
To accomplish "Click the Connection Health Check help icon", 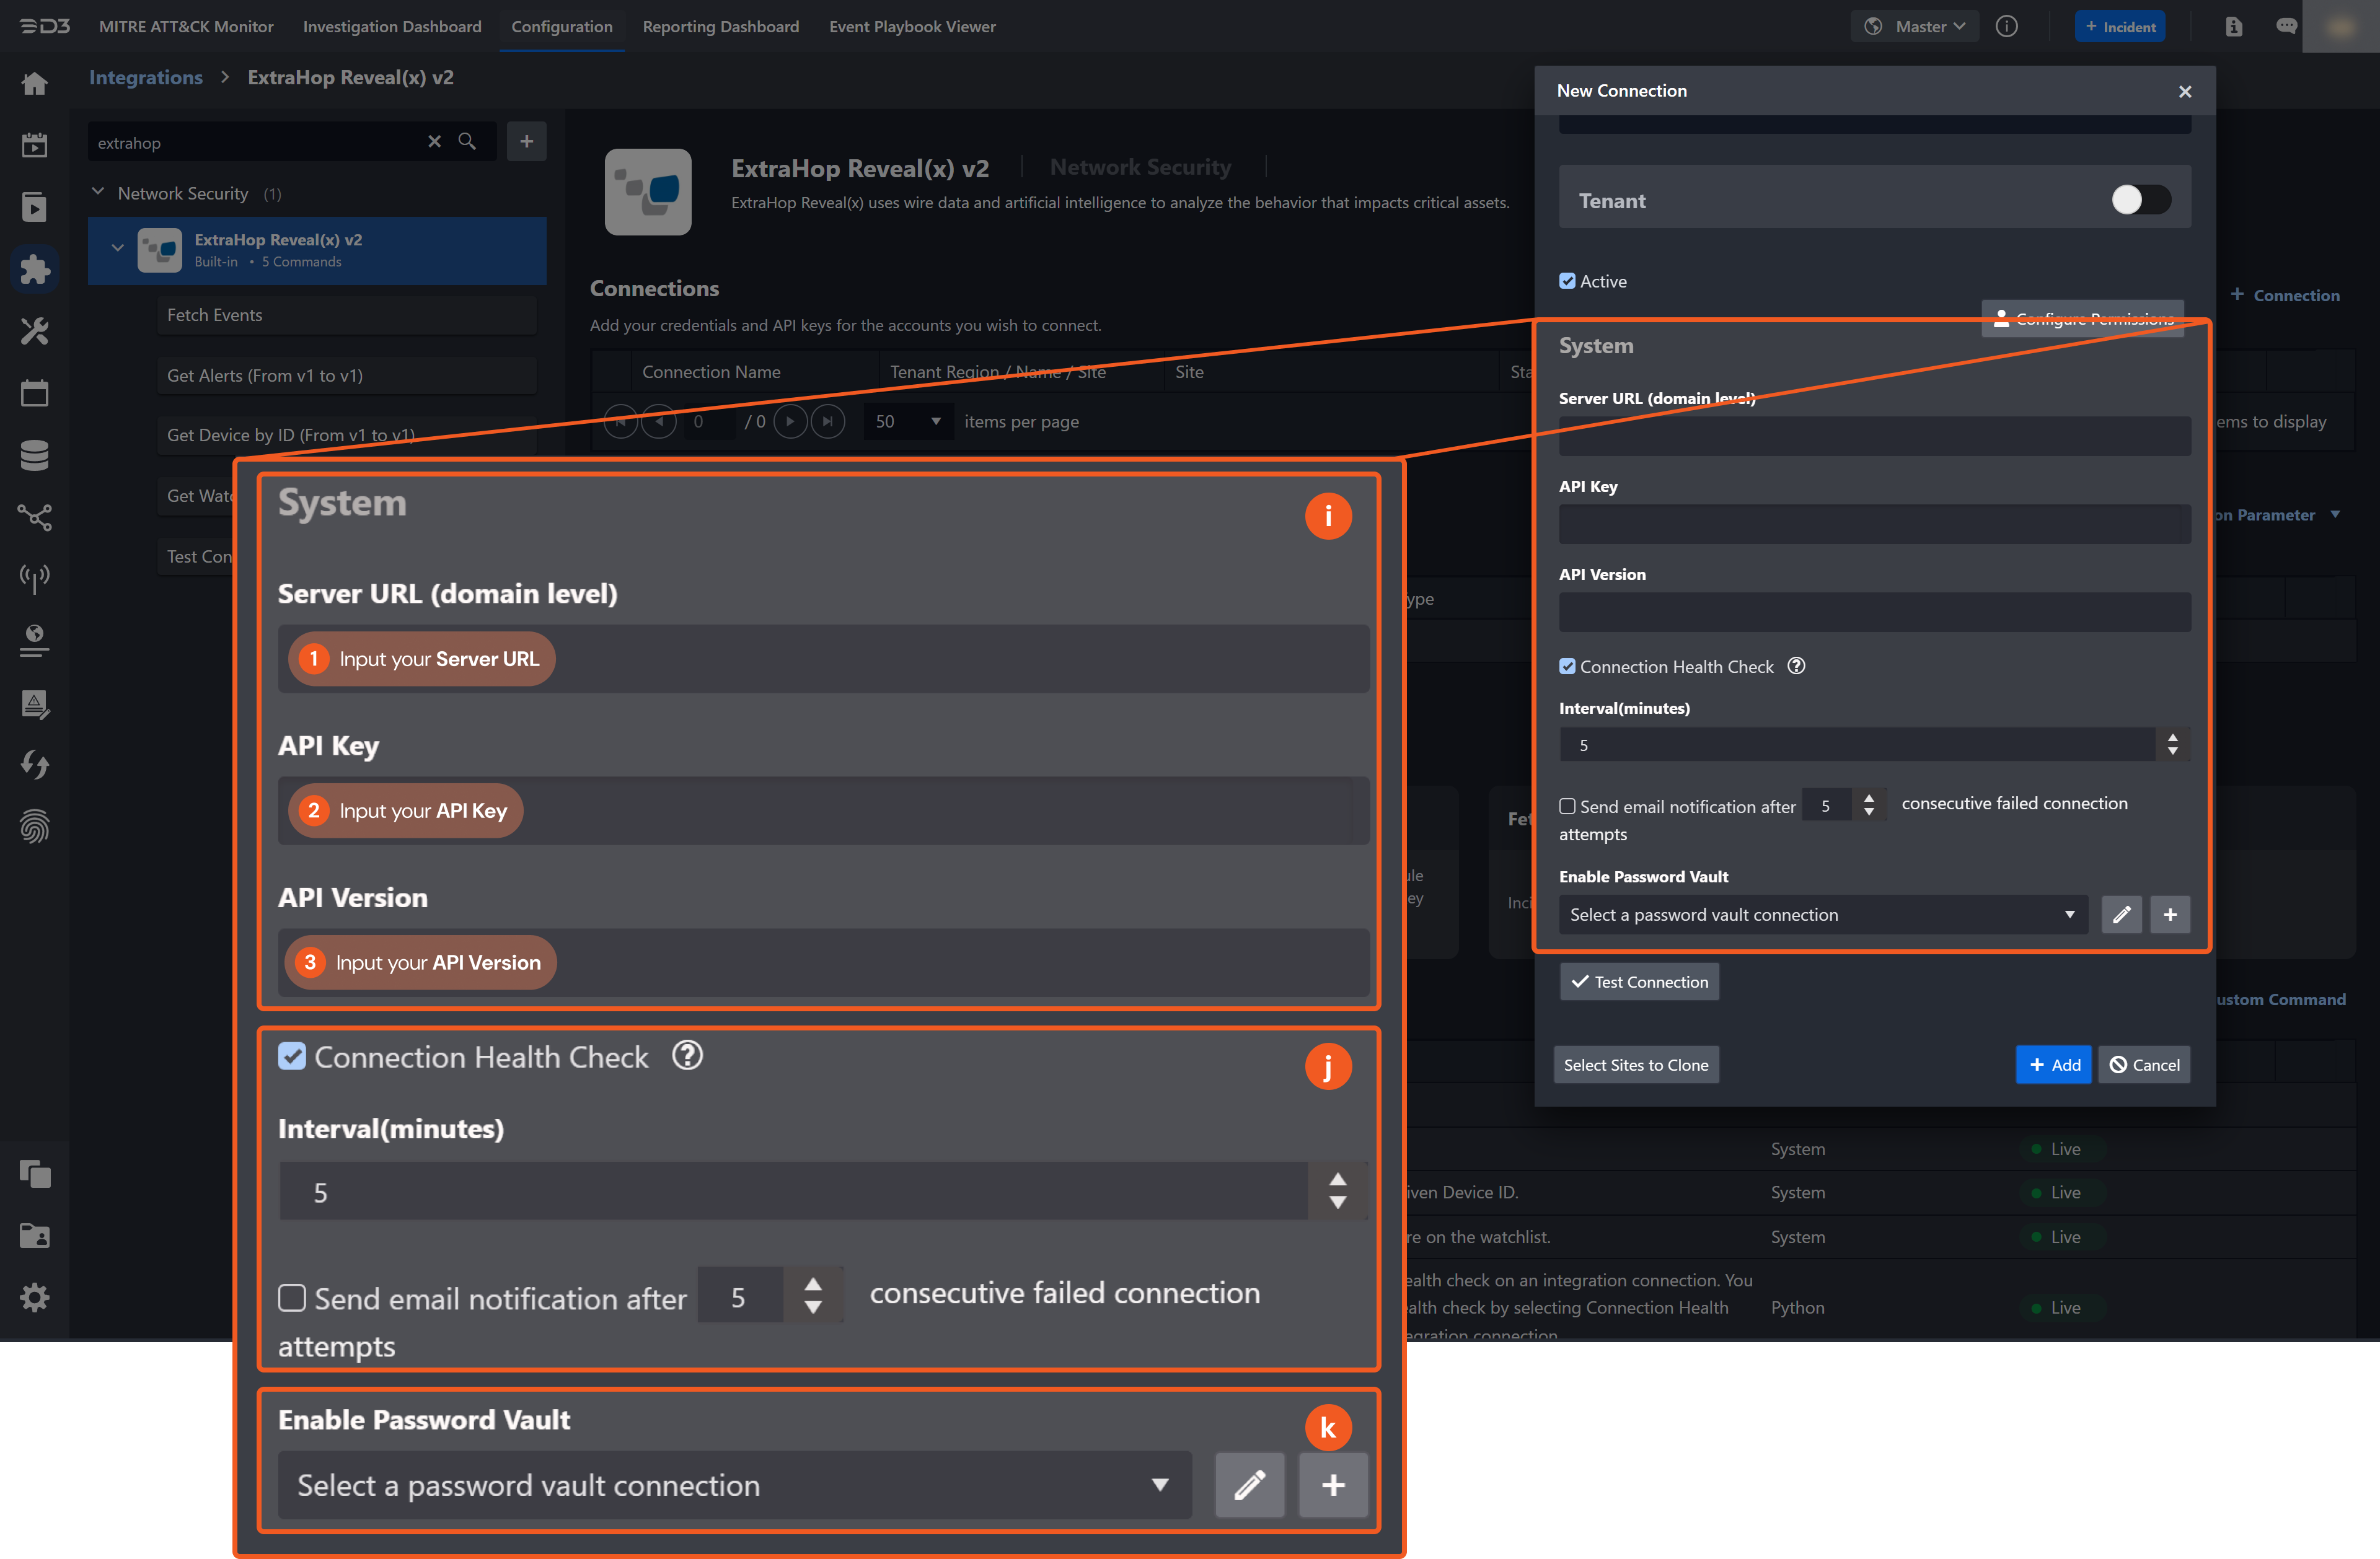I will (1796, 666).
